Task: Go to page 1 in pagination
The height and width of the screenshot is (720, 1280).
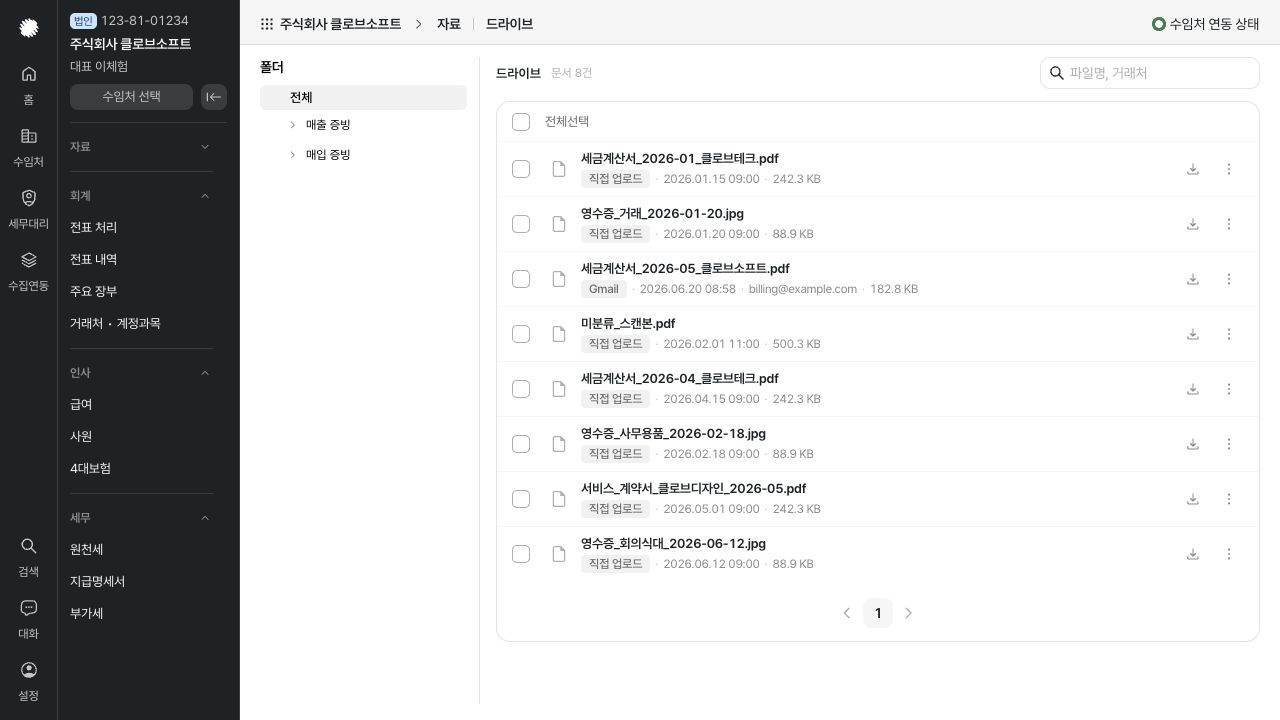Action: coord(878,613)
